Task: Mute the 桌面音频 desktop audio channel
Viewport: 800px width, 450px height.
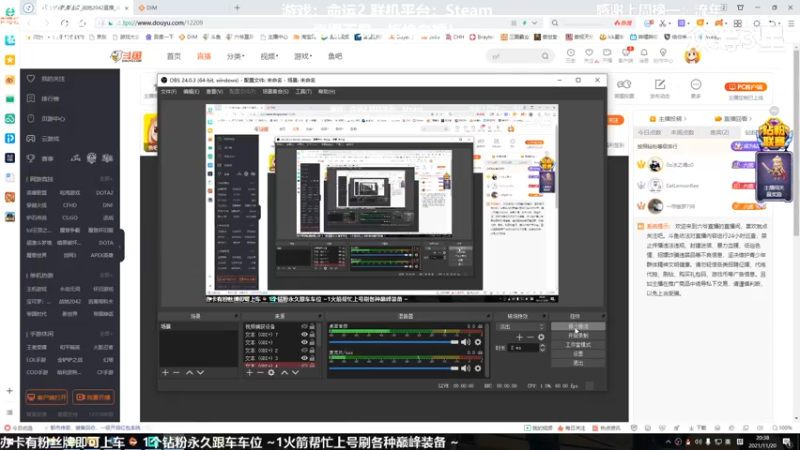Action: click(x=466, y=342)
